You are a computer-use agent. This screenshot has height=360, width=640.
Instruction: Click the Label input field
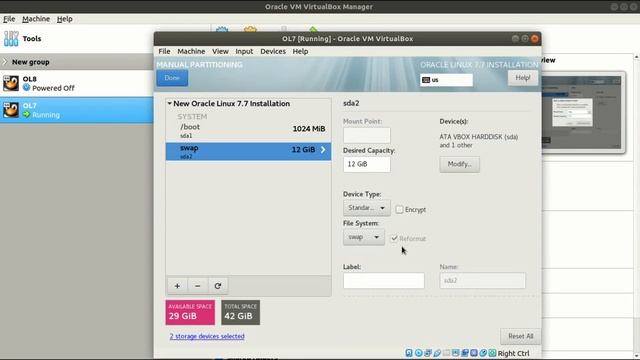pyautogui.click(x=384, y=281)
